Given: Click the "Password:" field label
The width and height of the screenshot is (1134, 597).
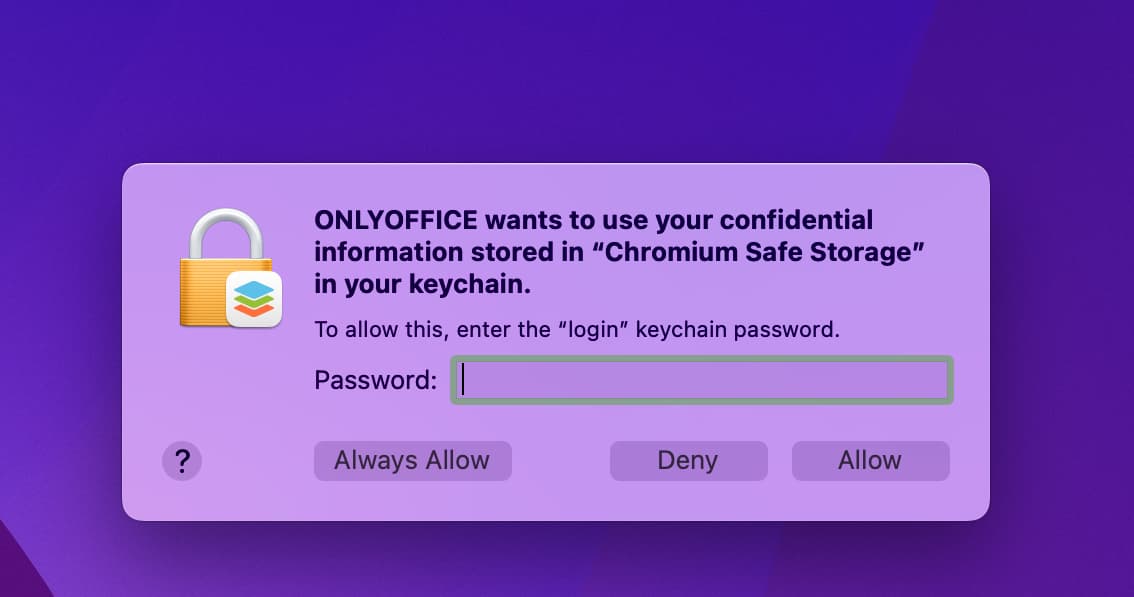Looking at the screenshot, I should [x=375, y=380].
